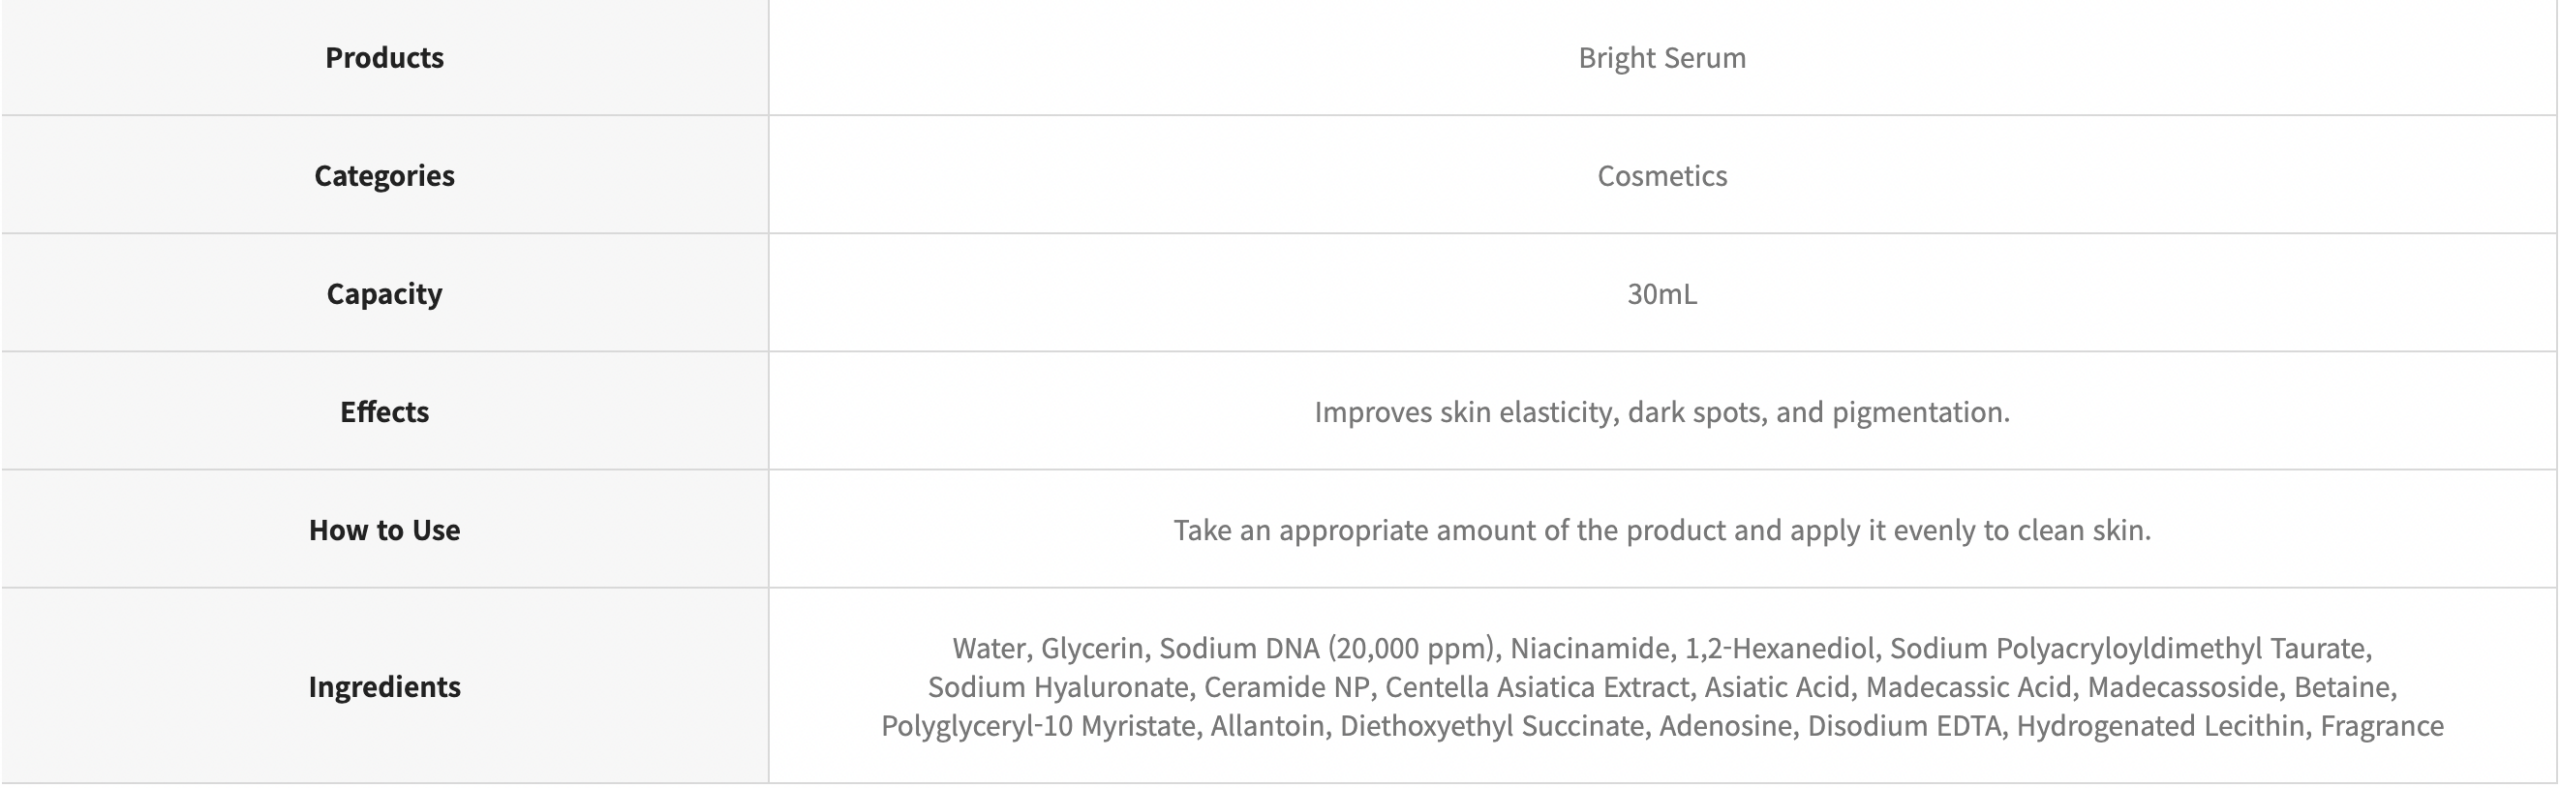This screenshot has height=788, width=2560.
Task: Click the Categories row label
Action: tap(384, 176)
